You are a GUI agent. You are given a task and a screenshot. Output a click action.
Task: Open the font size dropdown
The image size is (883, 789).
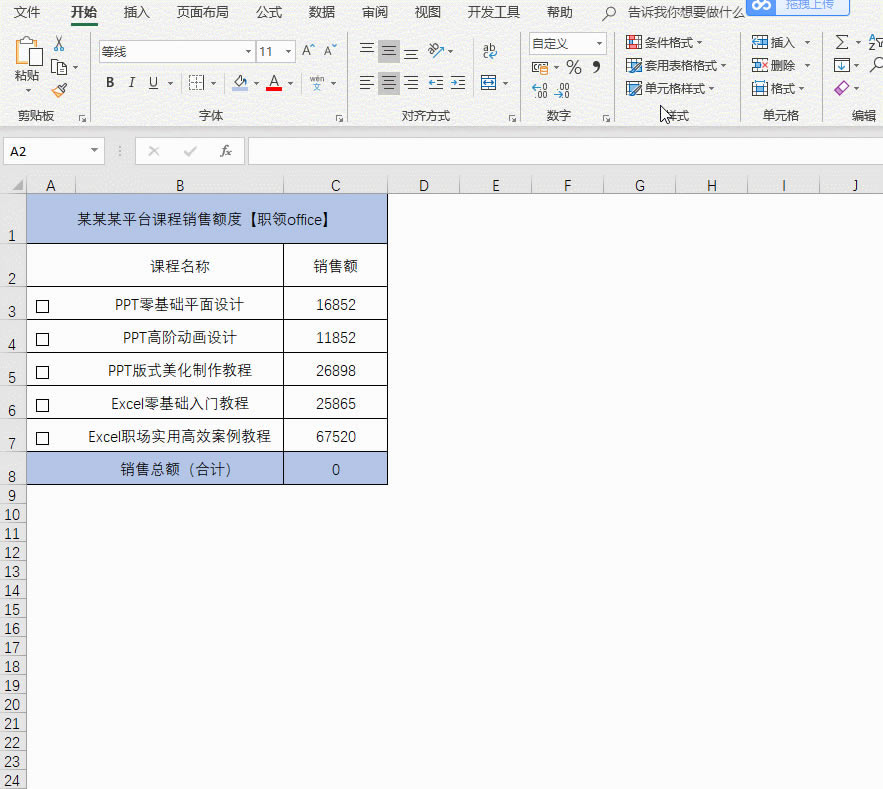coord(288,52)
